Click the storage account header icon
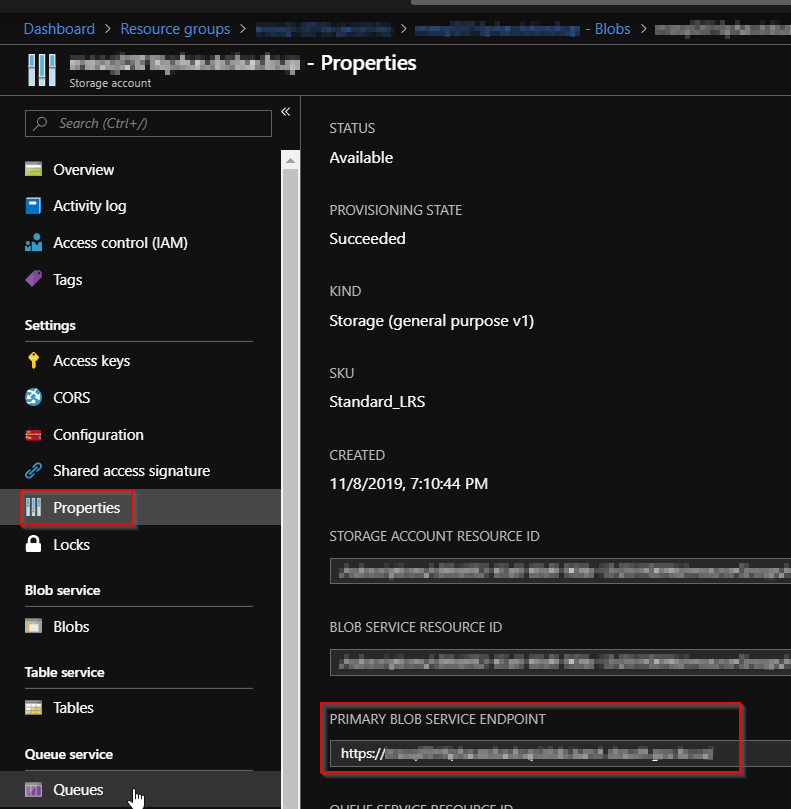The height and width of the screenshot is (809, 791). [x=42, y=70]
